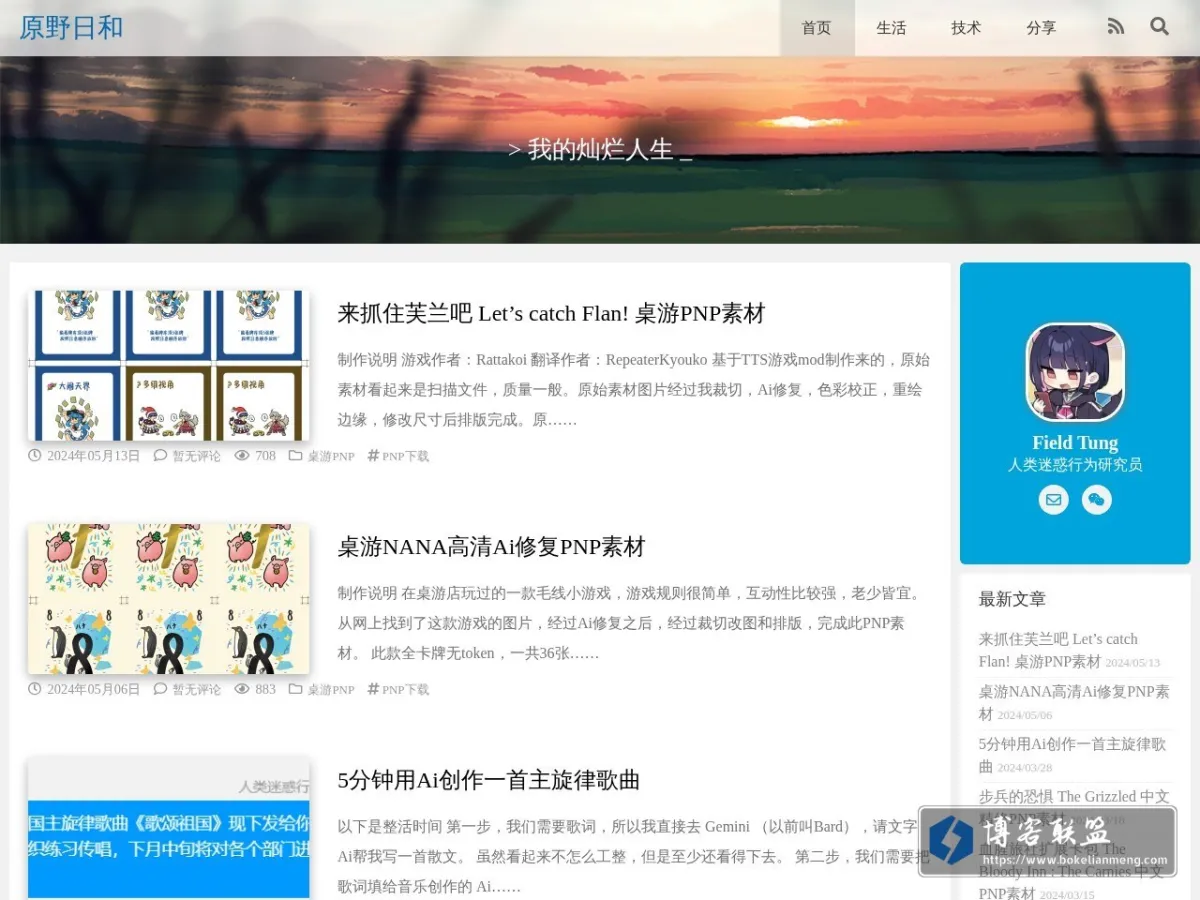1200x900 pixels.
Task: Open Flan card game post thumbnail
Action: point(169,365)
